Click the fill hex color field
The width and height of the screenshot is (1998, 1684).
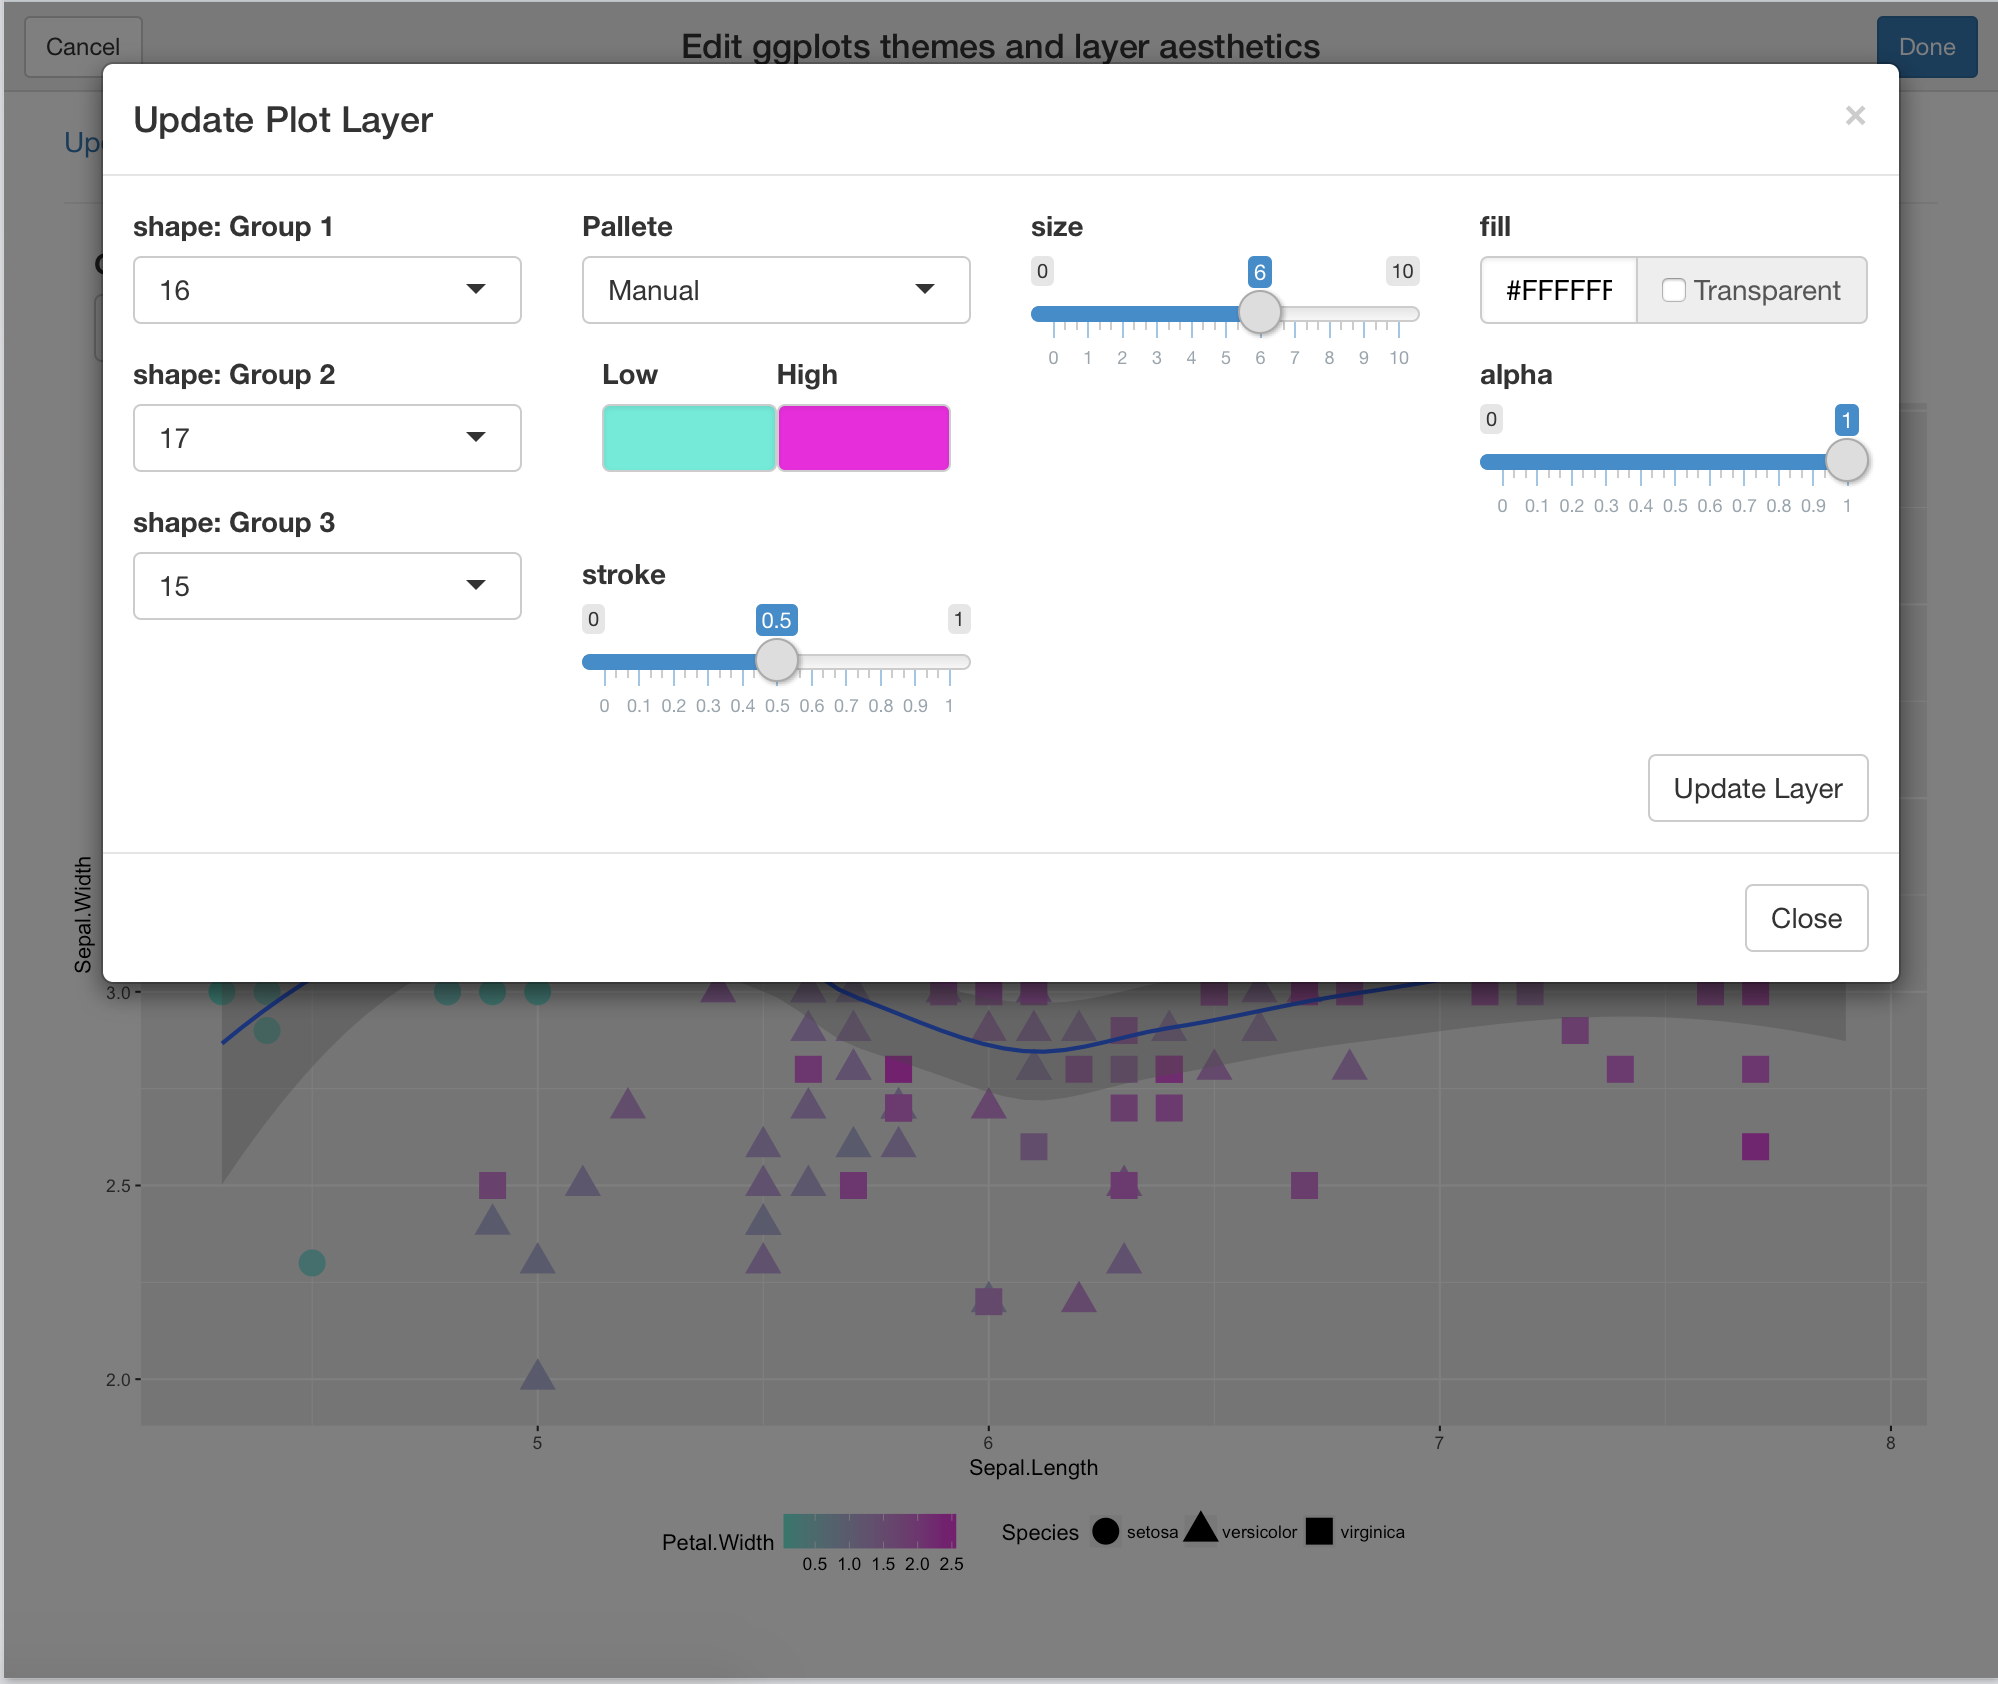(x=1558, y=290)
